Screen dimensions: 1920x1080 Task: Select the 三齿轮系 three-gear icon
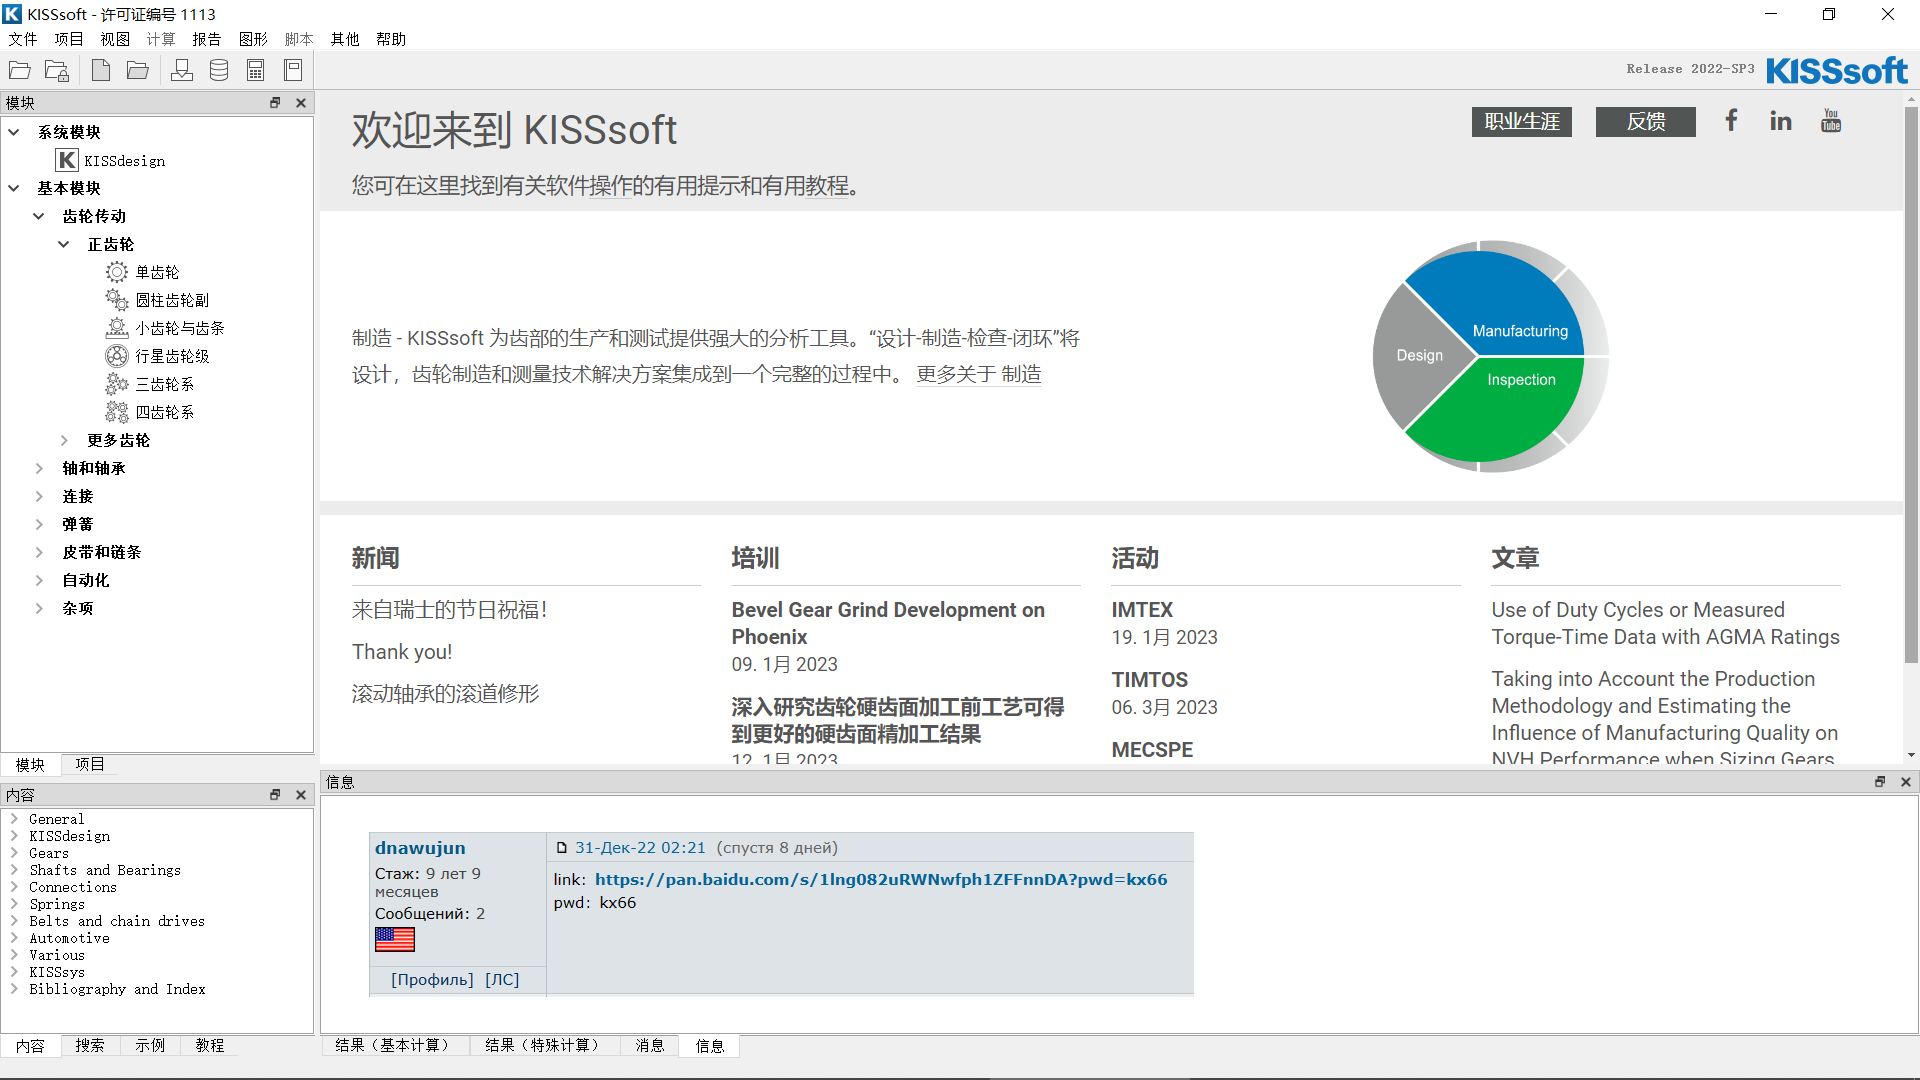117,384
